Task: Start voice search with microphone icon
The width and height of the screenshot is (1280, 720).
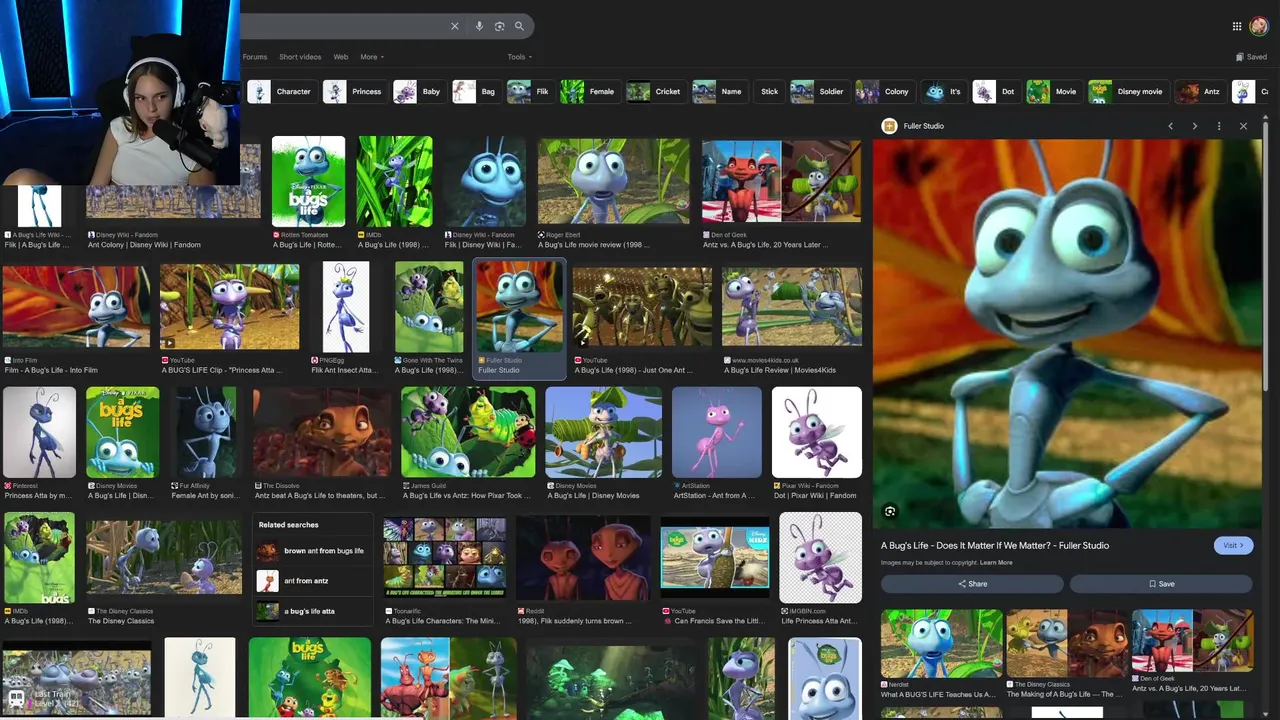Action: point(479,26)
